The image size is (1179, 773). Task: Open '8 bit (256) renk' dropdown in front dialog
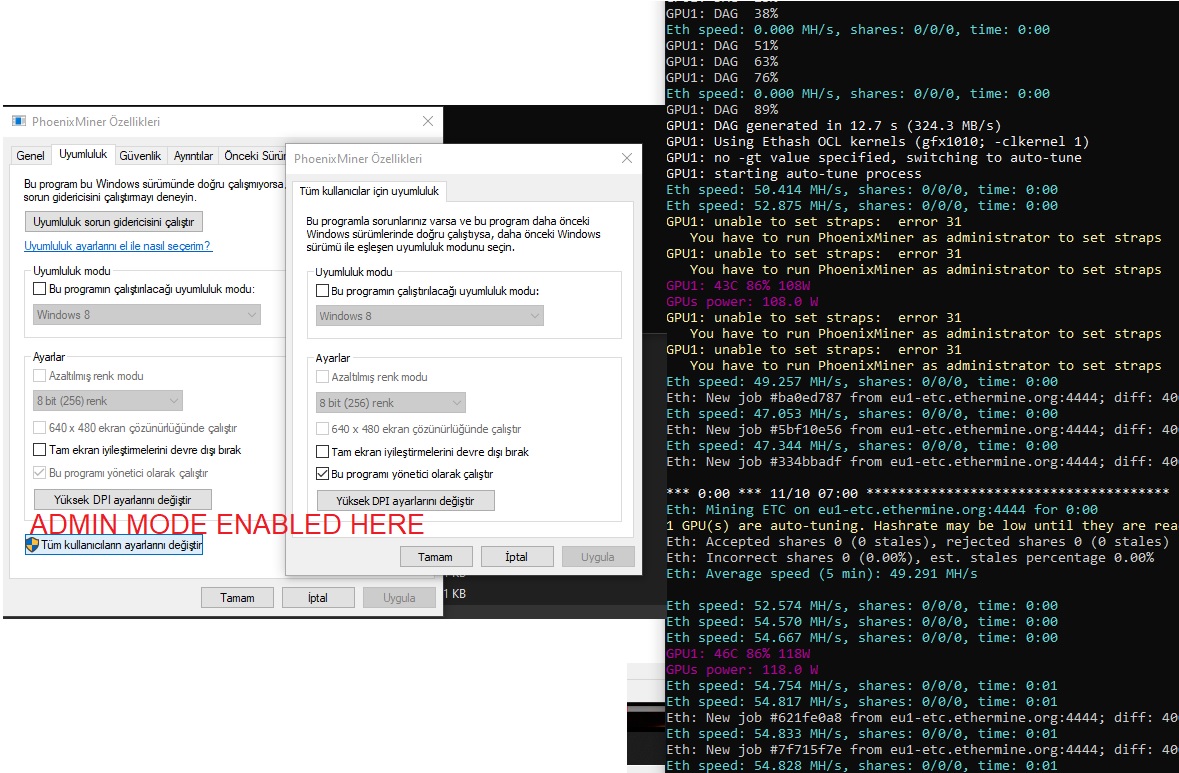tap(390, 402)
